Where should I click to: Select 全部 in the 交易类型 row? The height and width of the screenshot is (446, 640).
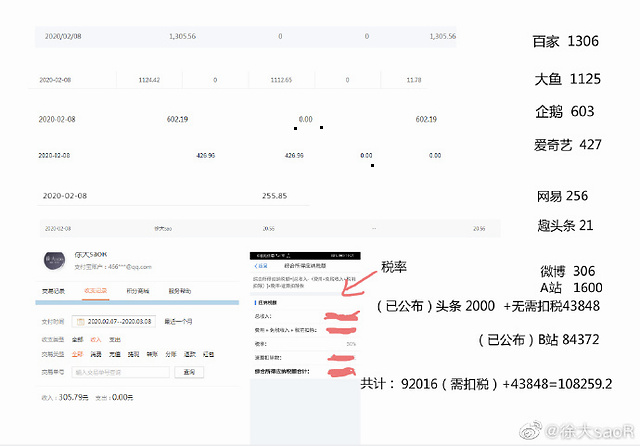click(78, 354)
